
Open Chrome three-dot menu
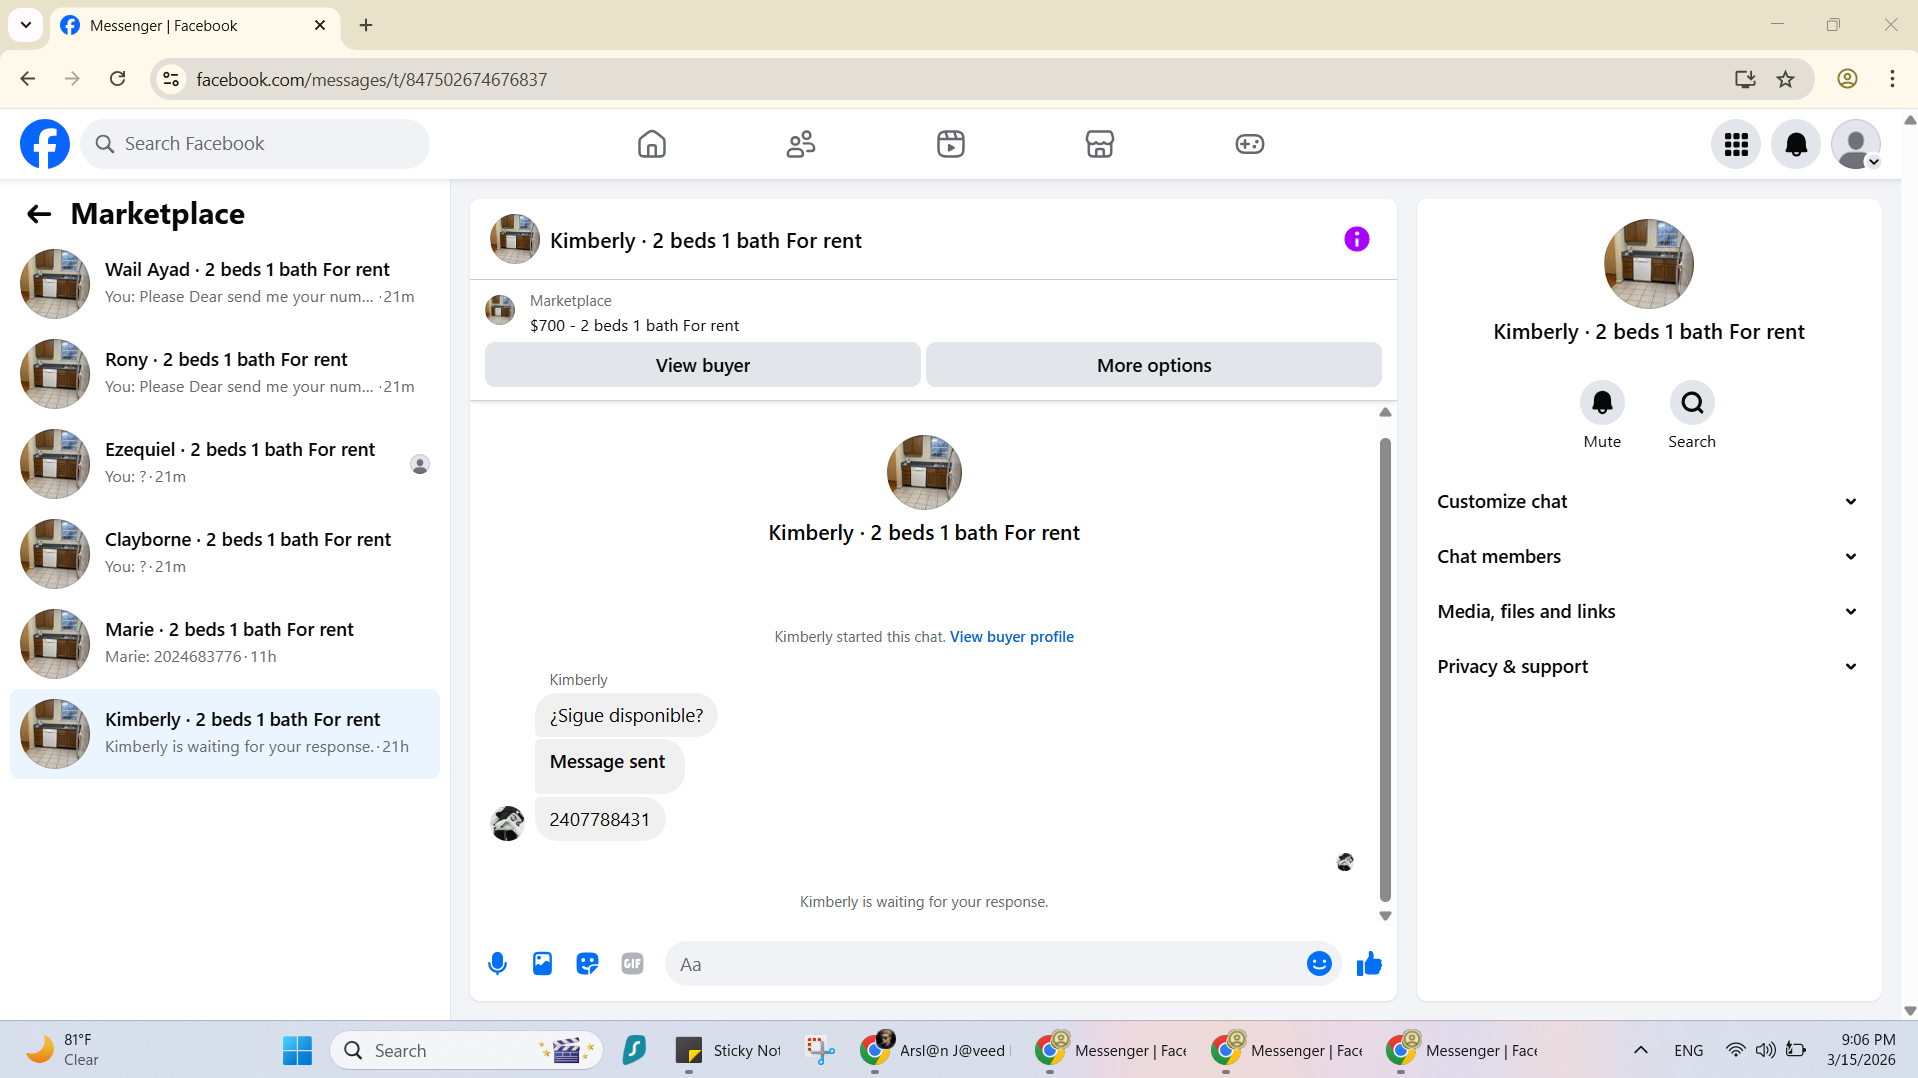1892,79
